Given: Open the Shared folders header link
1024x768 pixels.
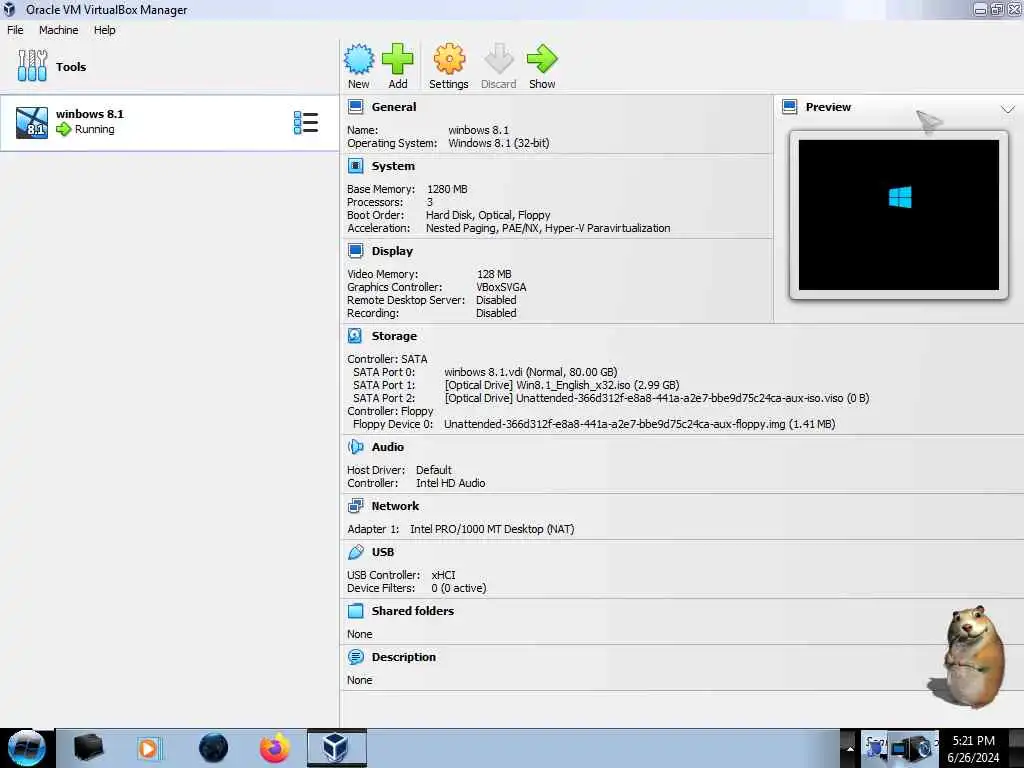Looking at the screenshot, I should pyautogui.click(x=413, y=611).
